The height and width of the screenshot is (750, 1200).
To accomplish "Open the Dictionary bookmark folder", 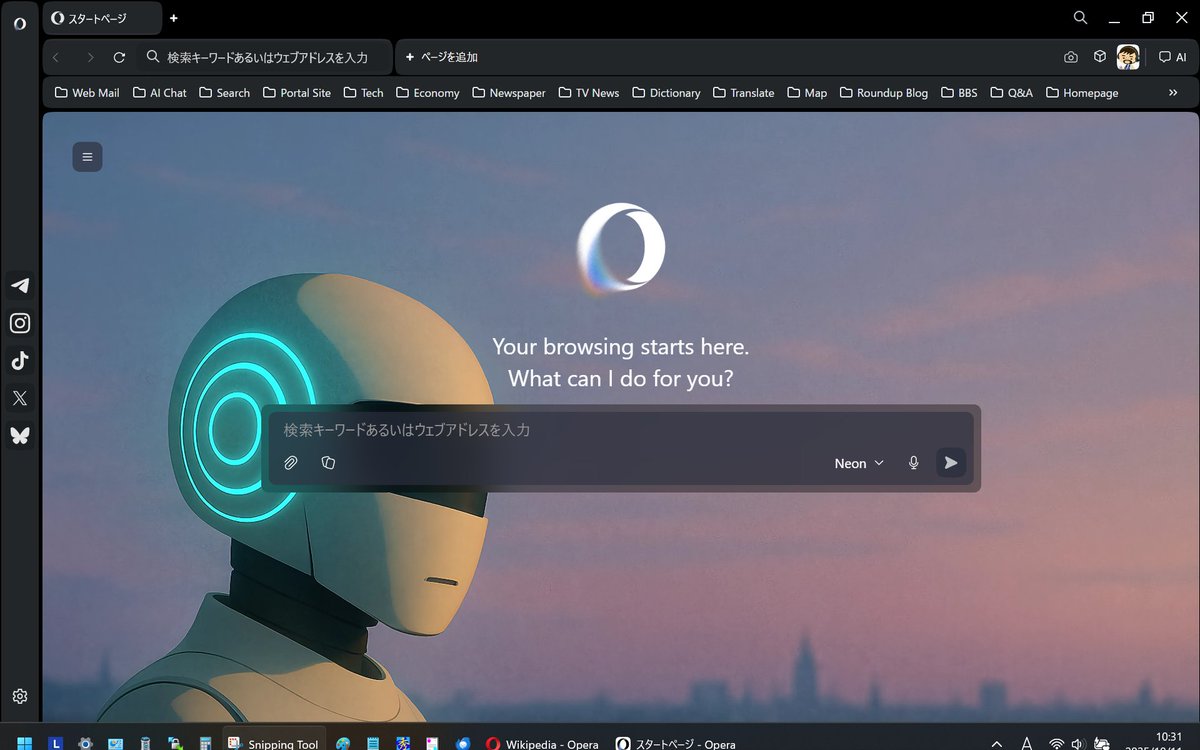I will [x=667, y=93].
